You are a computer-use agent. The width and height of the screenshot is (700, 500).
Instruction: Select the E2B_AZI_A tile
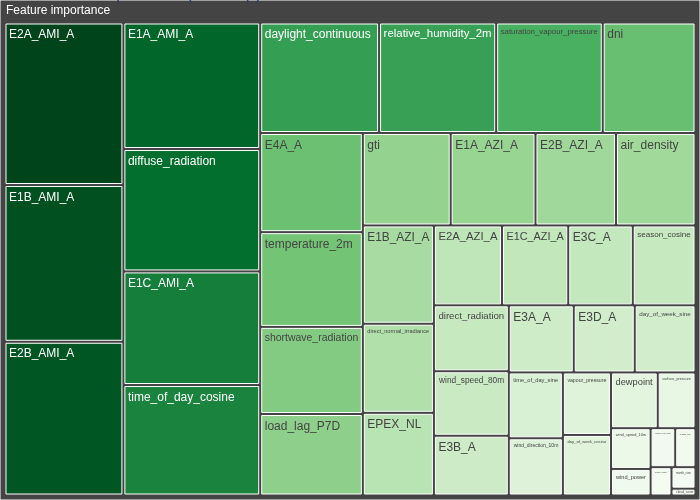coord(575,179)
